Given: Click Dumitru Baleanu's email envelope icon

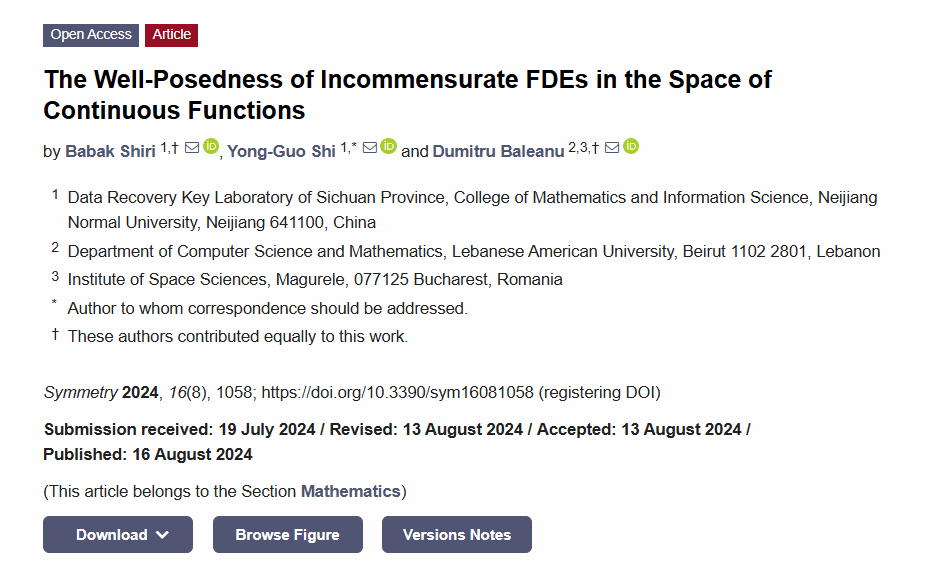Looking at the screenshot, I should click(612, 147).
